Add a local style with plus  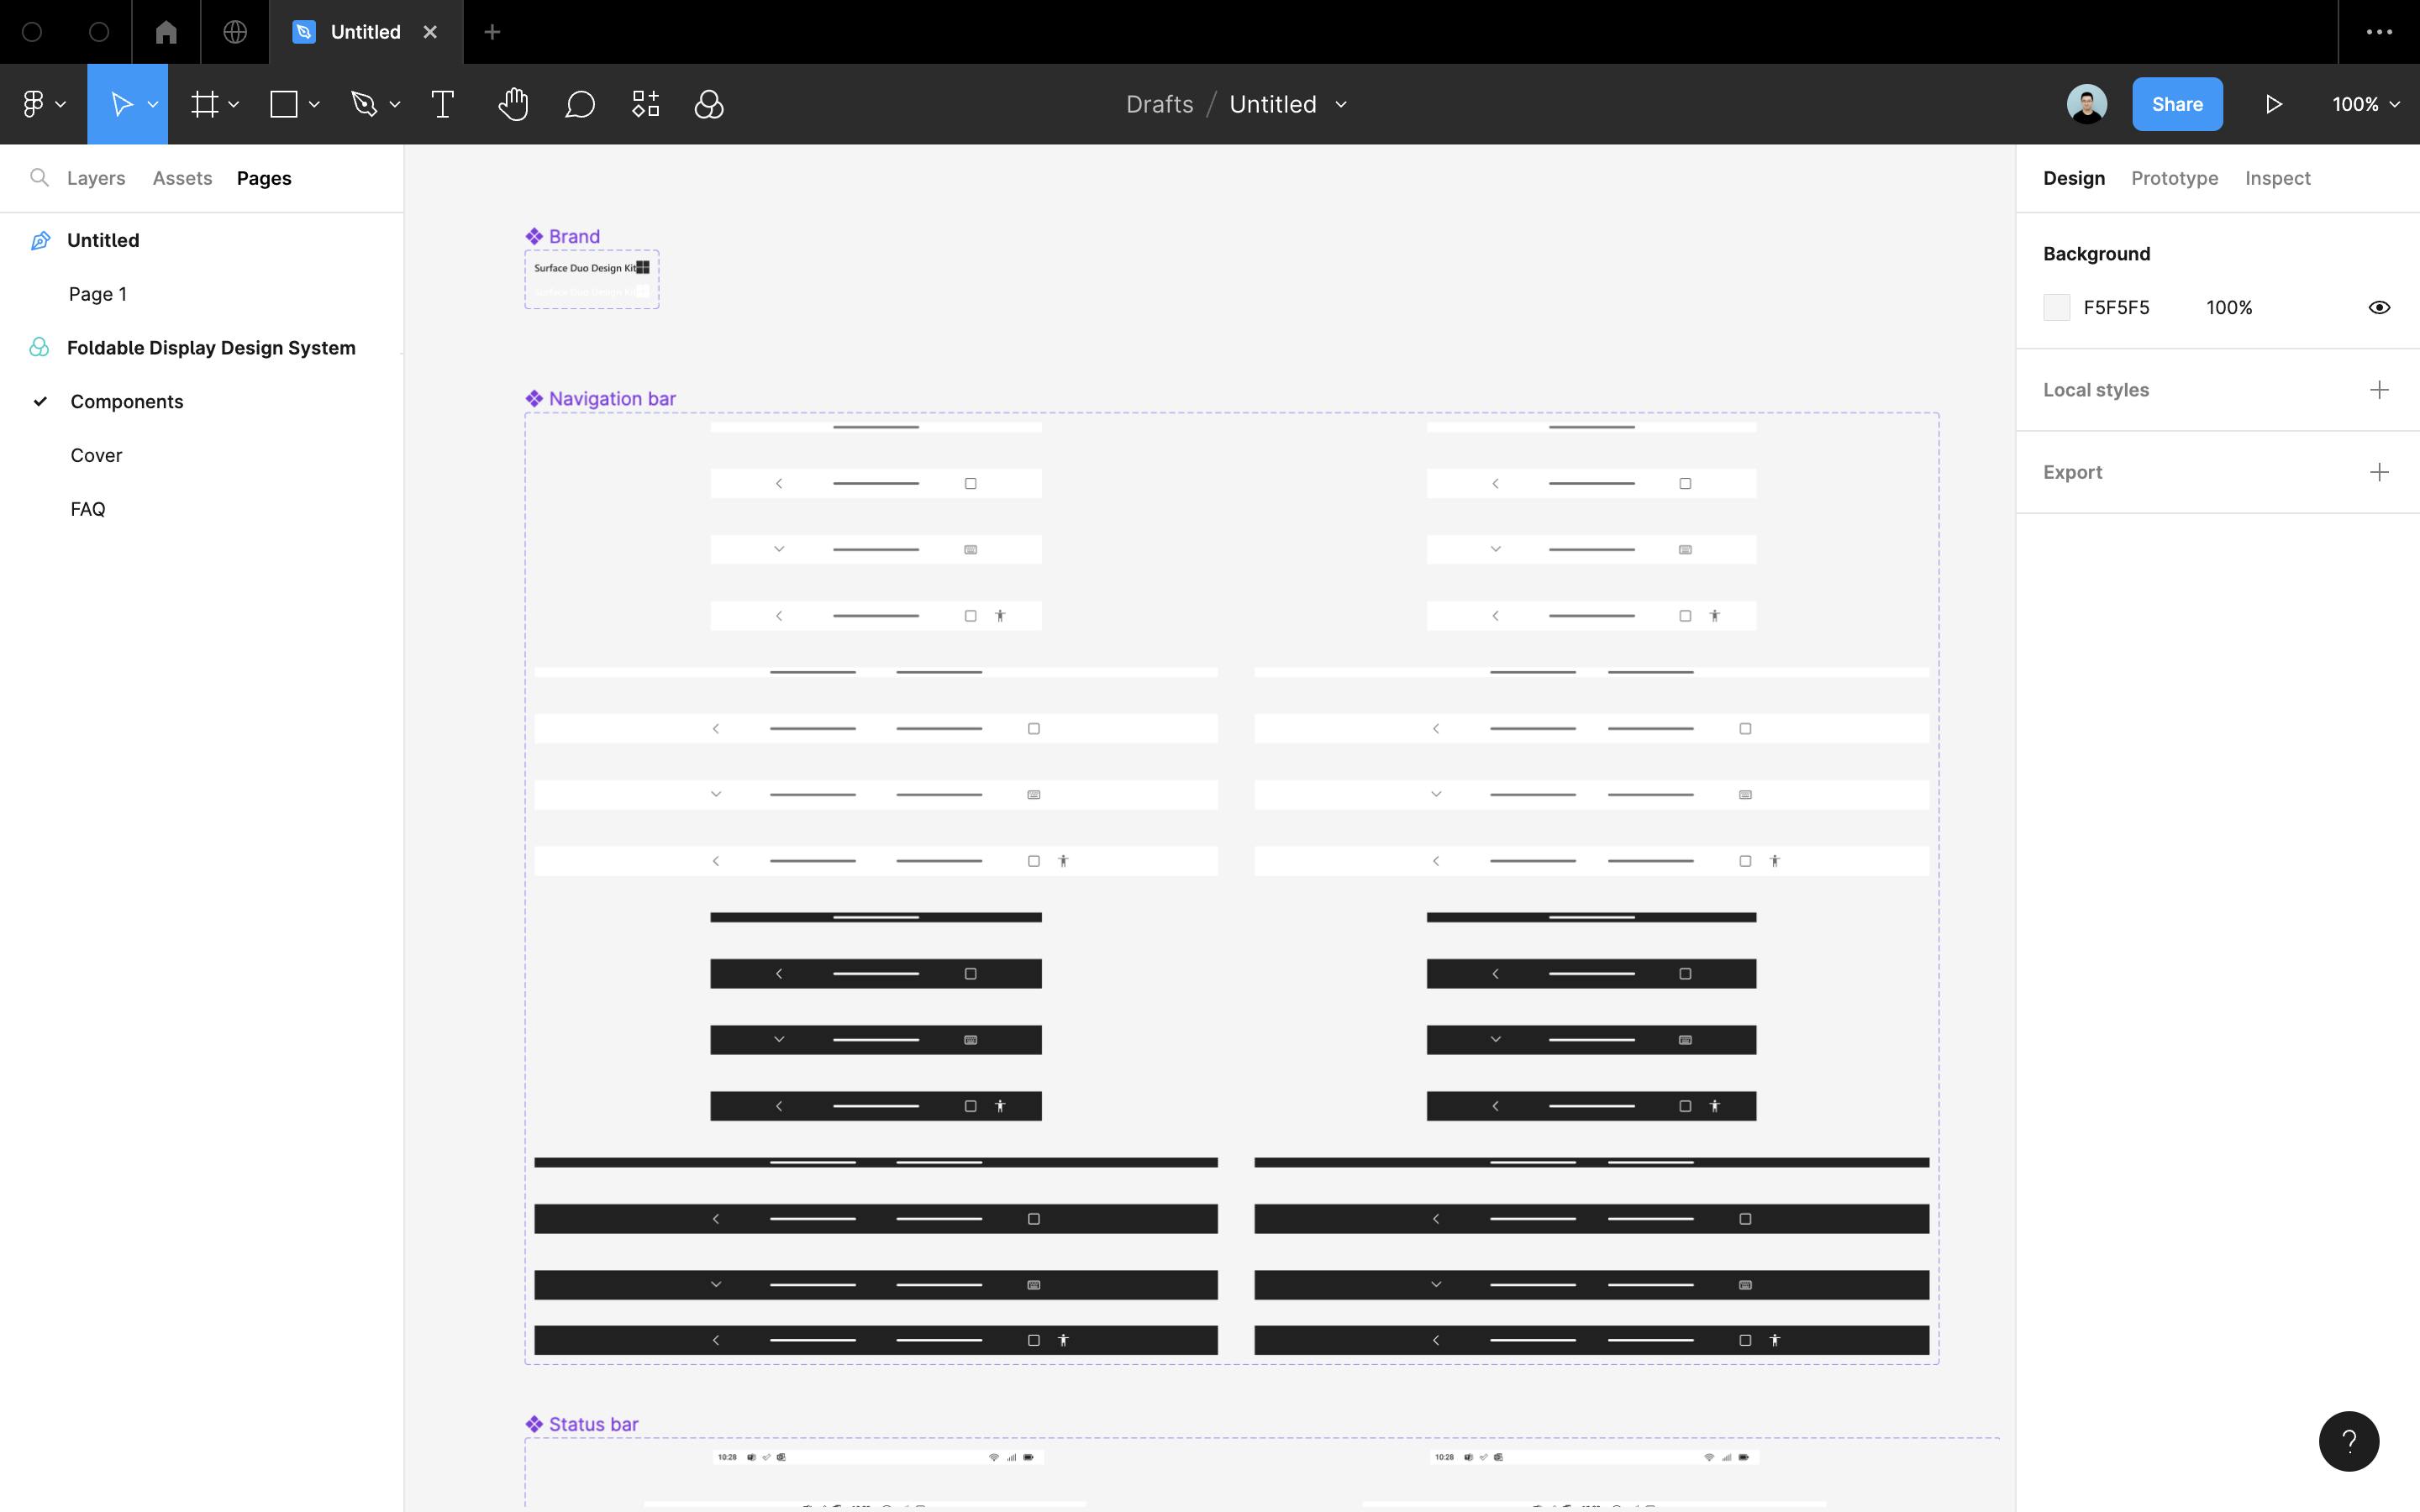click(2379, 390)
